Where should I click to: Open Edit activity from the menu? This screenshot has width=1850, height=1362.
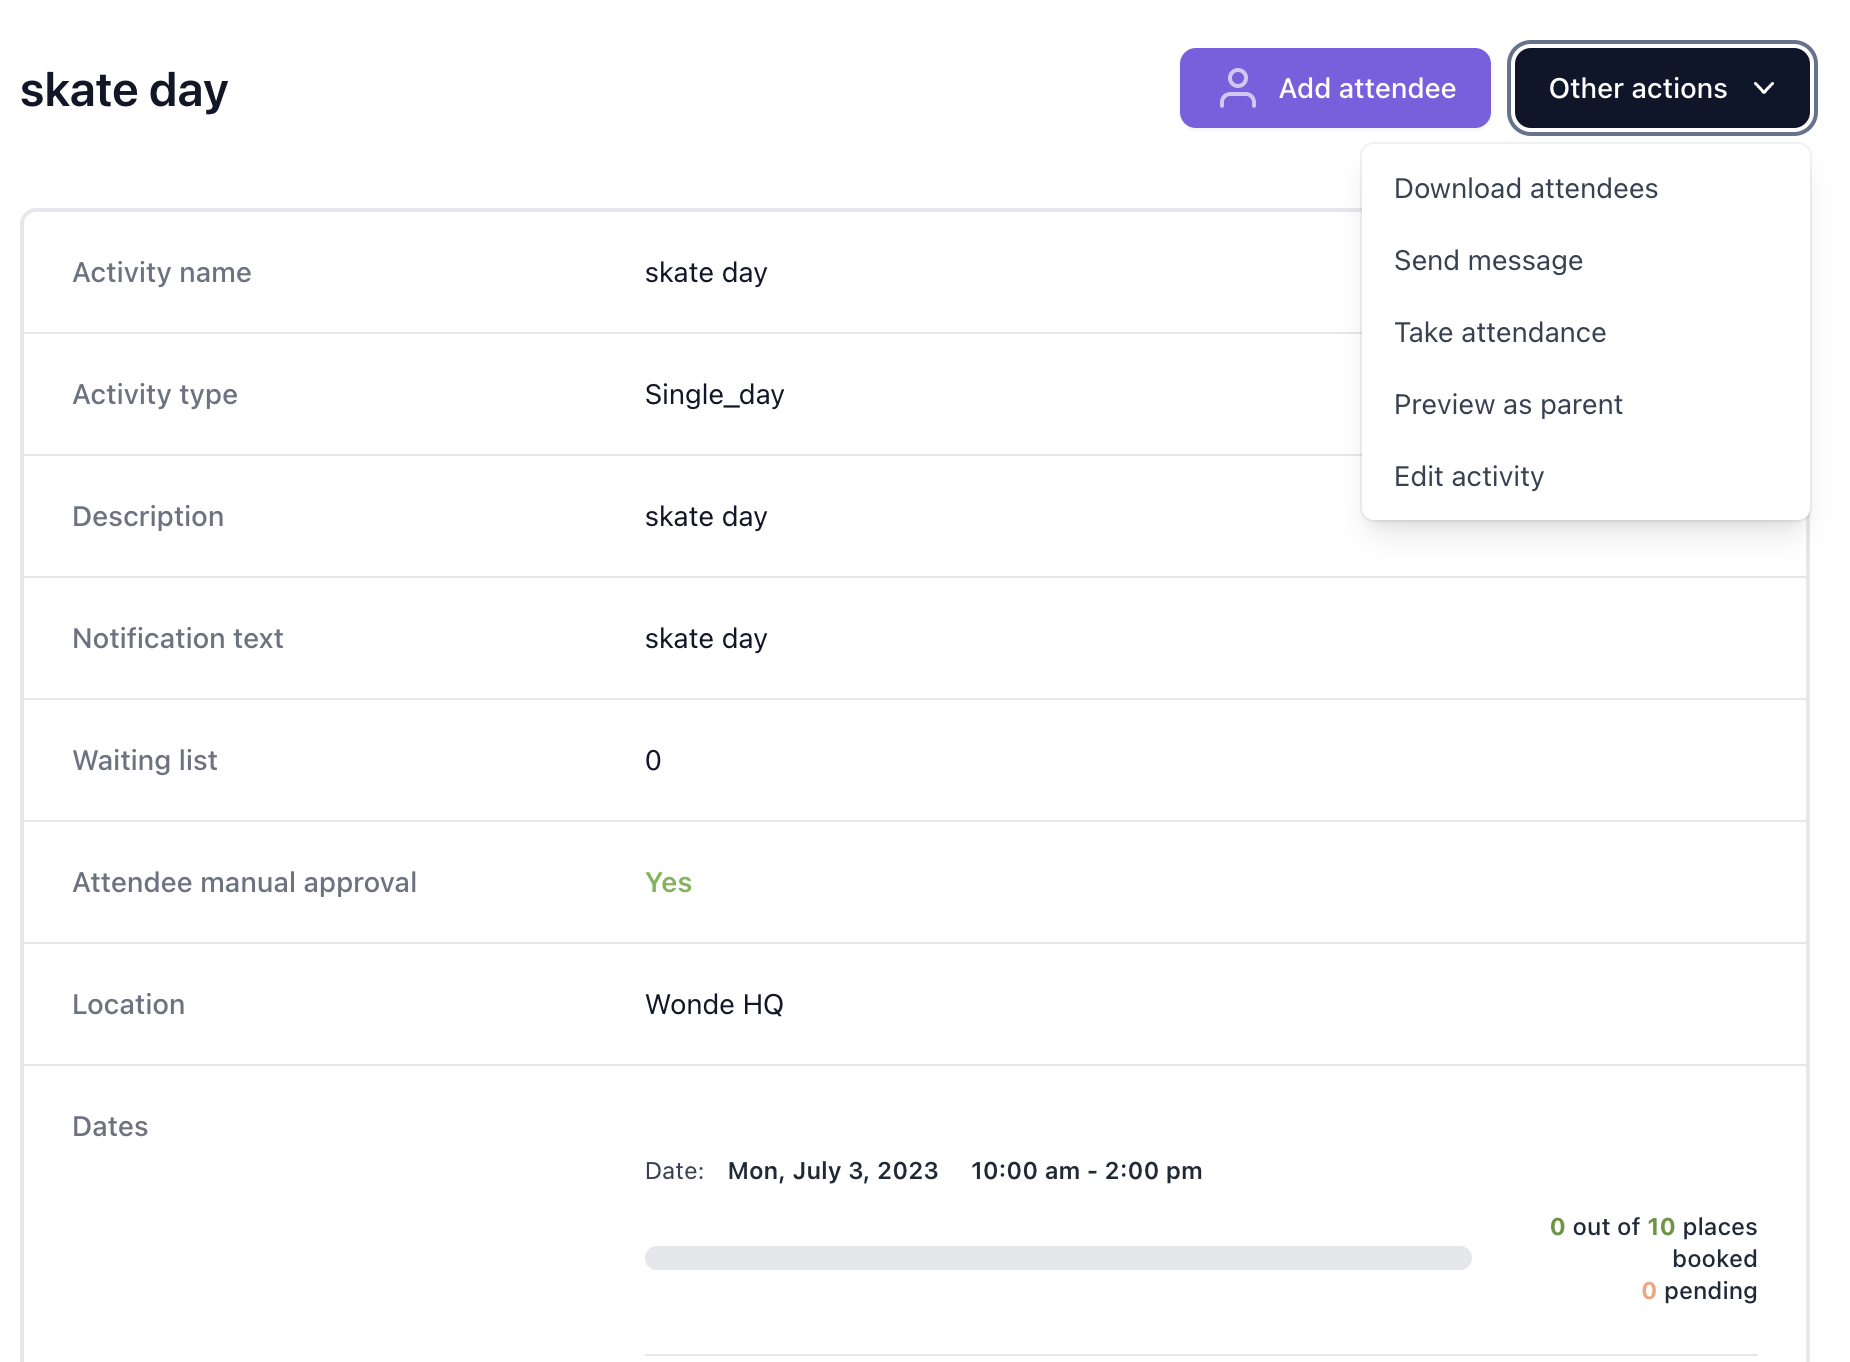[1468, 476]
